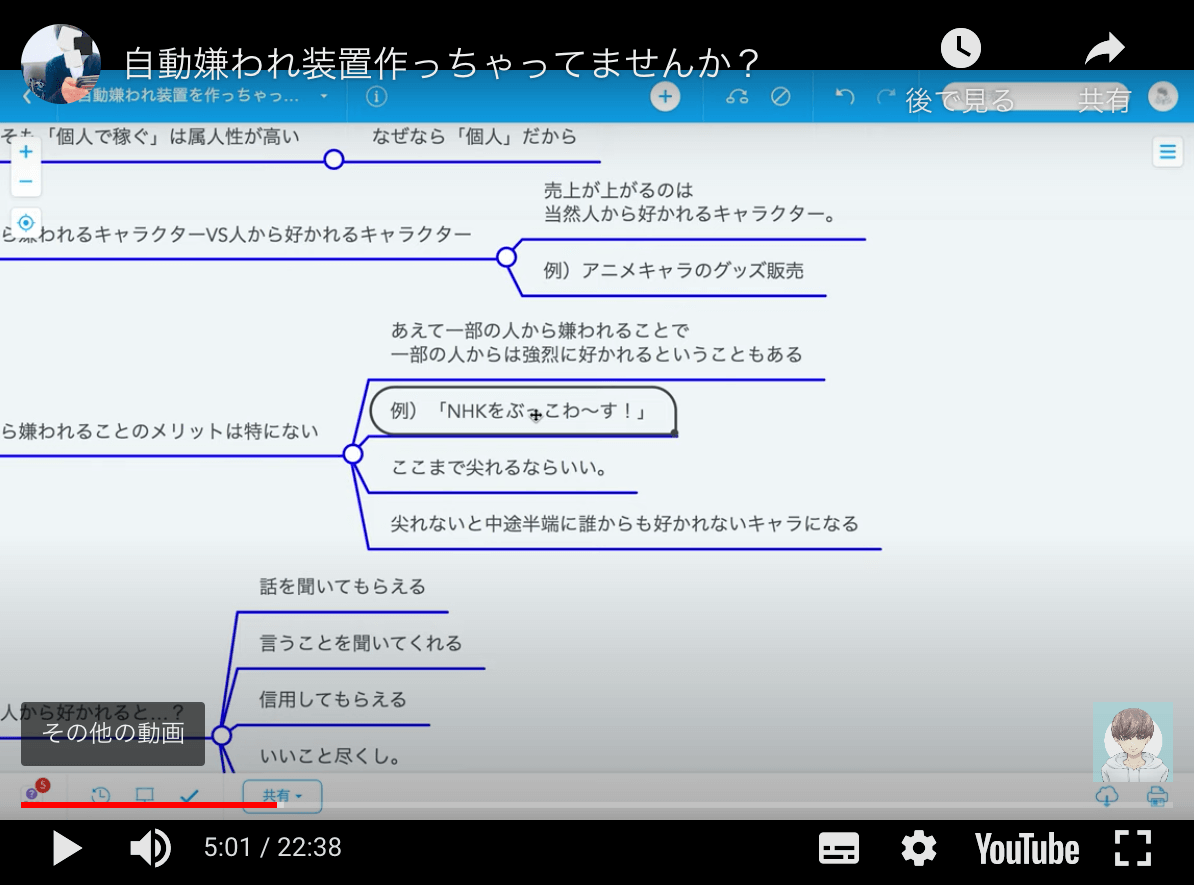
Task: Open map title dropdown arrow
Action: 324,96
